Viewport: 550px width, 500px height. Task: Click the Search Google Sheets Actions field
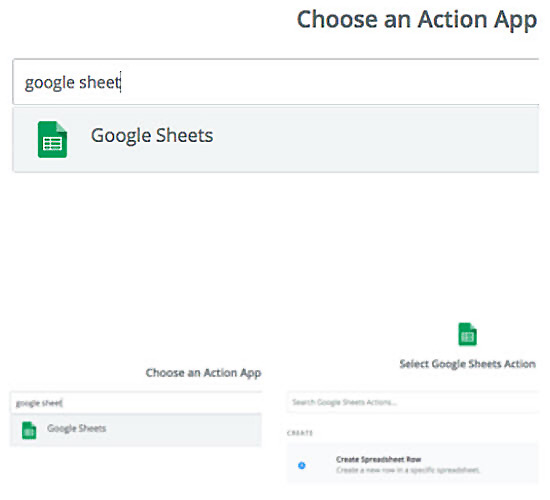coord(413,402)
